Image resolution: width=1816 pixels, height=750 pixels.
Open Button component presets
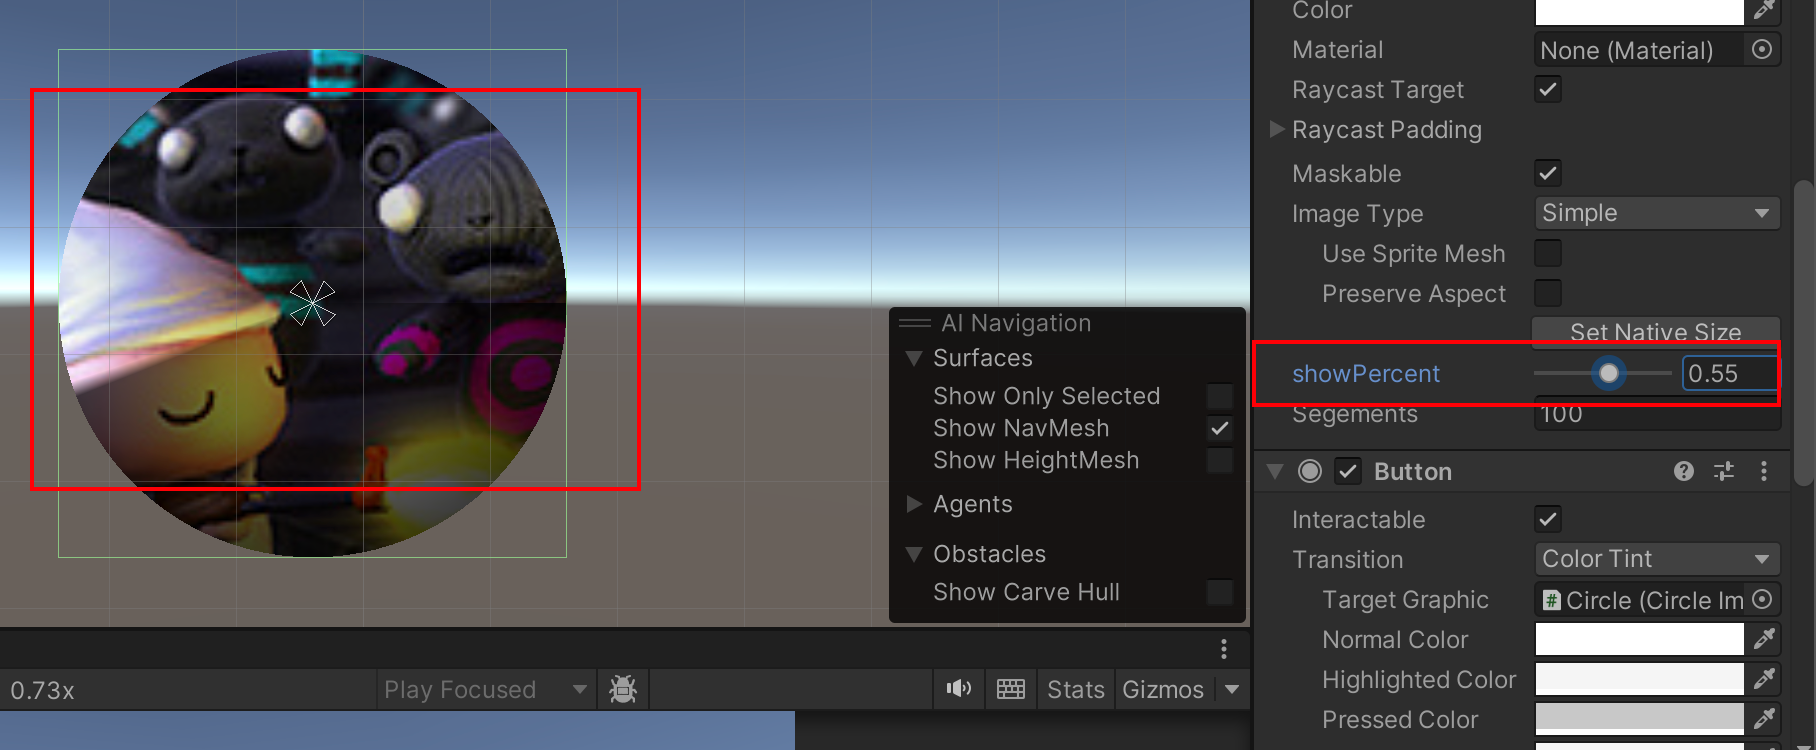pyautogui.click(x=1724, y=471)
